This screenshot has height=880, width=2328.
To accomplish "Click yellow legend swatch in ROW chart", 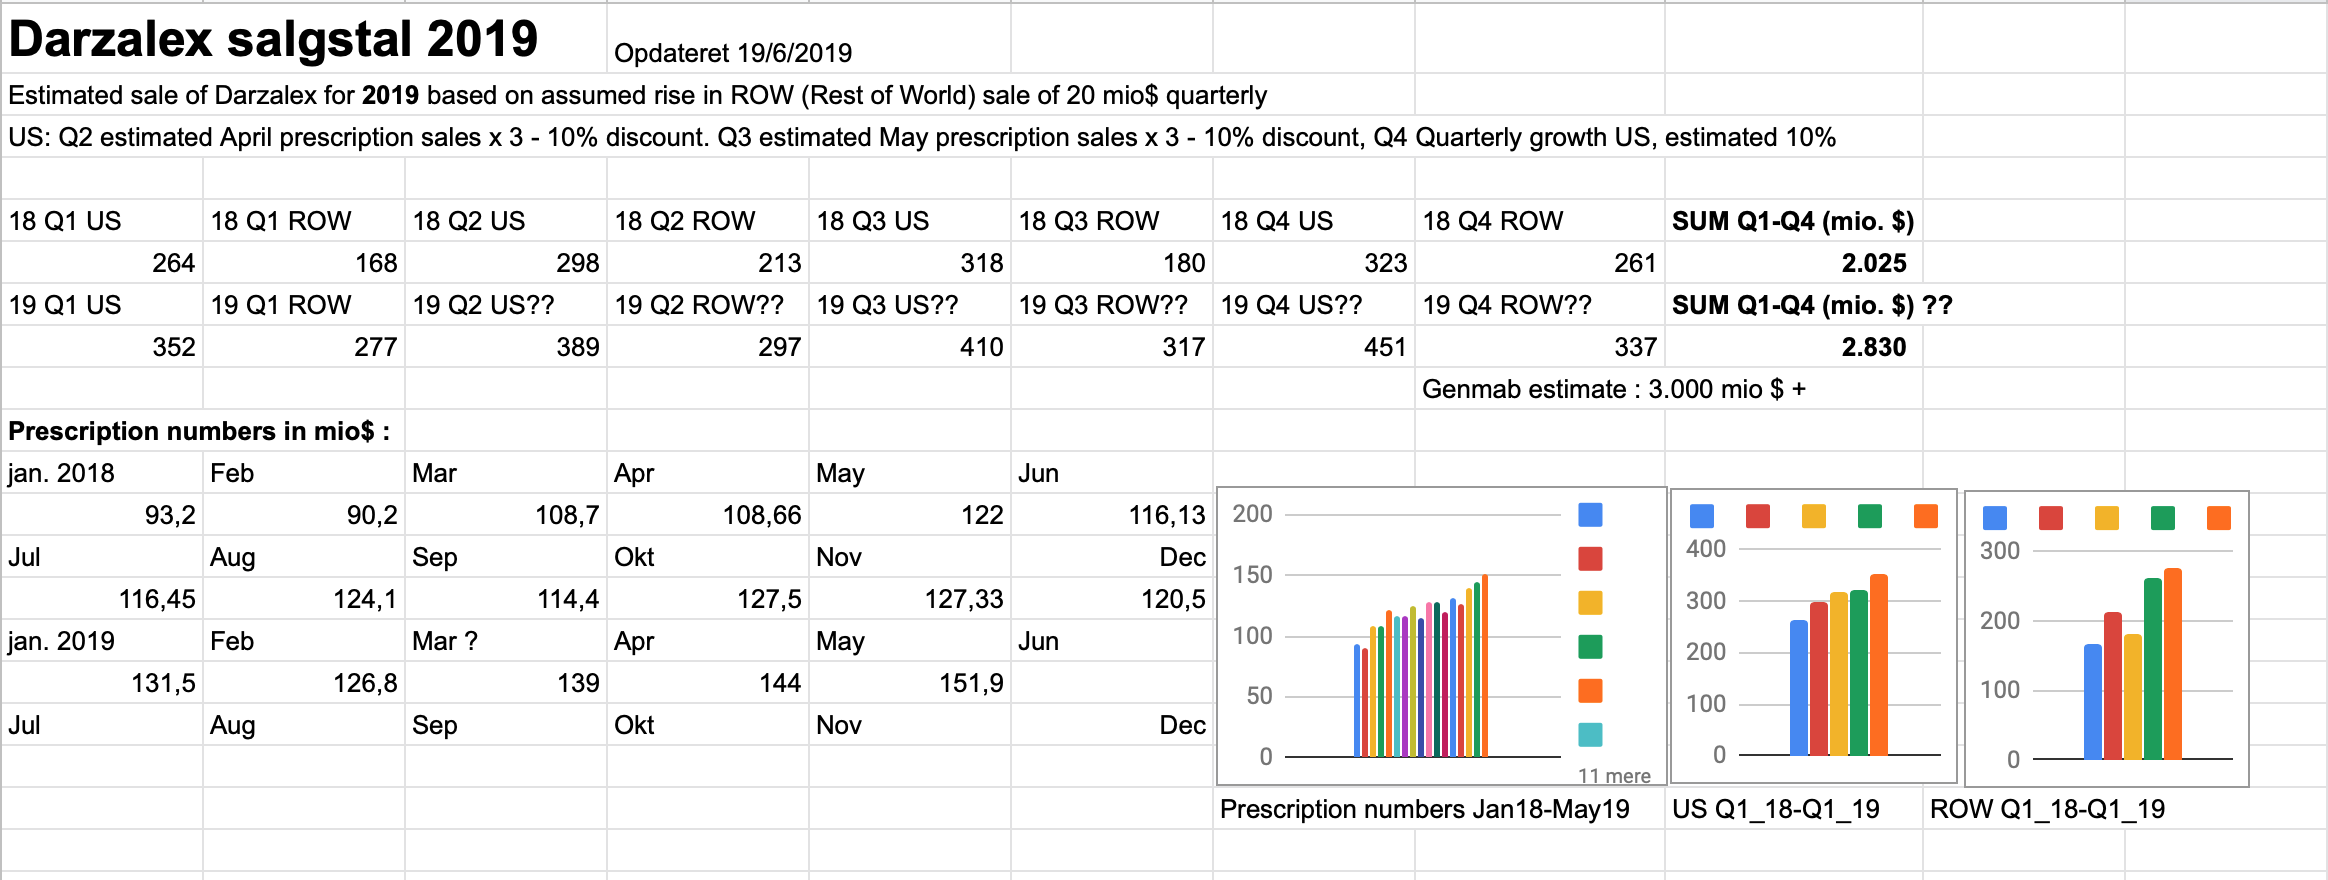I will [x=2106, y=518].
